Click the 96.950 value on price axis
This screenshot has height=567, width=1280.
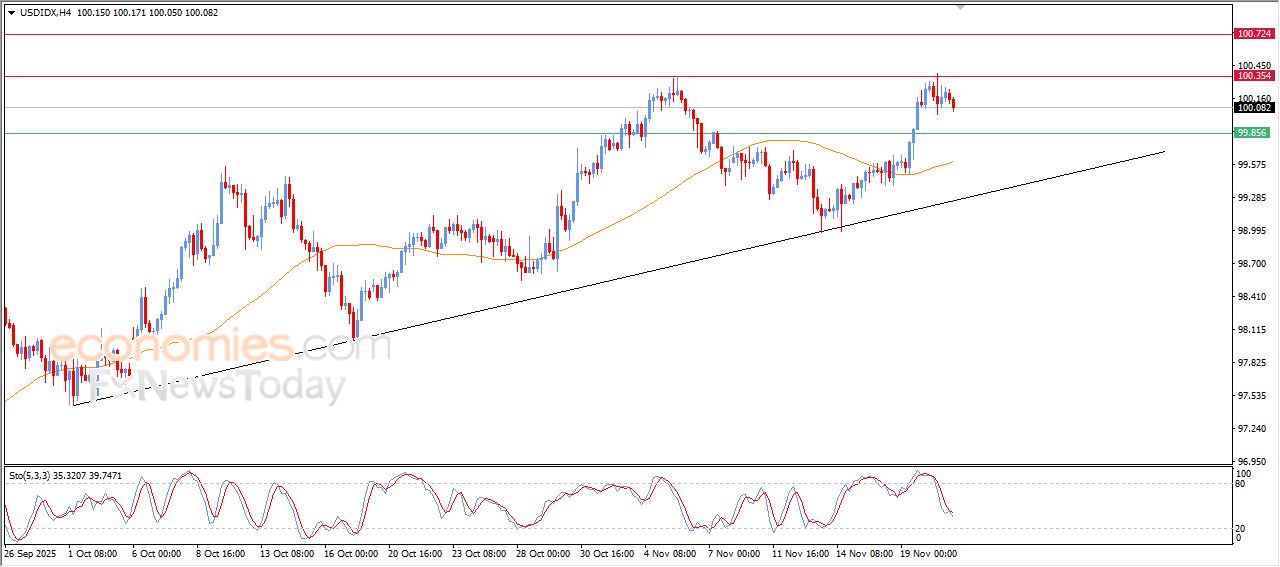click(1252, 462)
